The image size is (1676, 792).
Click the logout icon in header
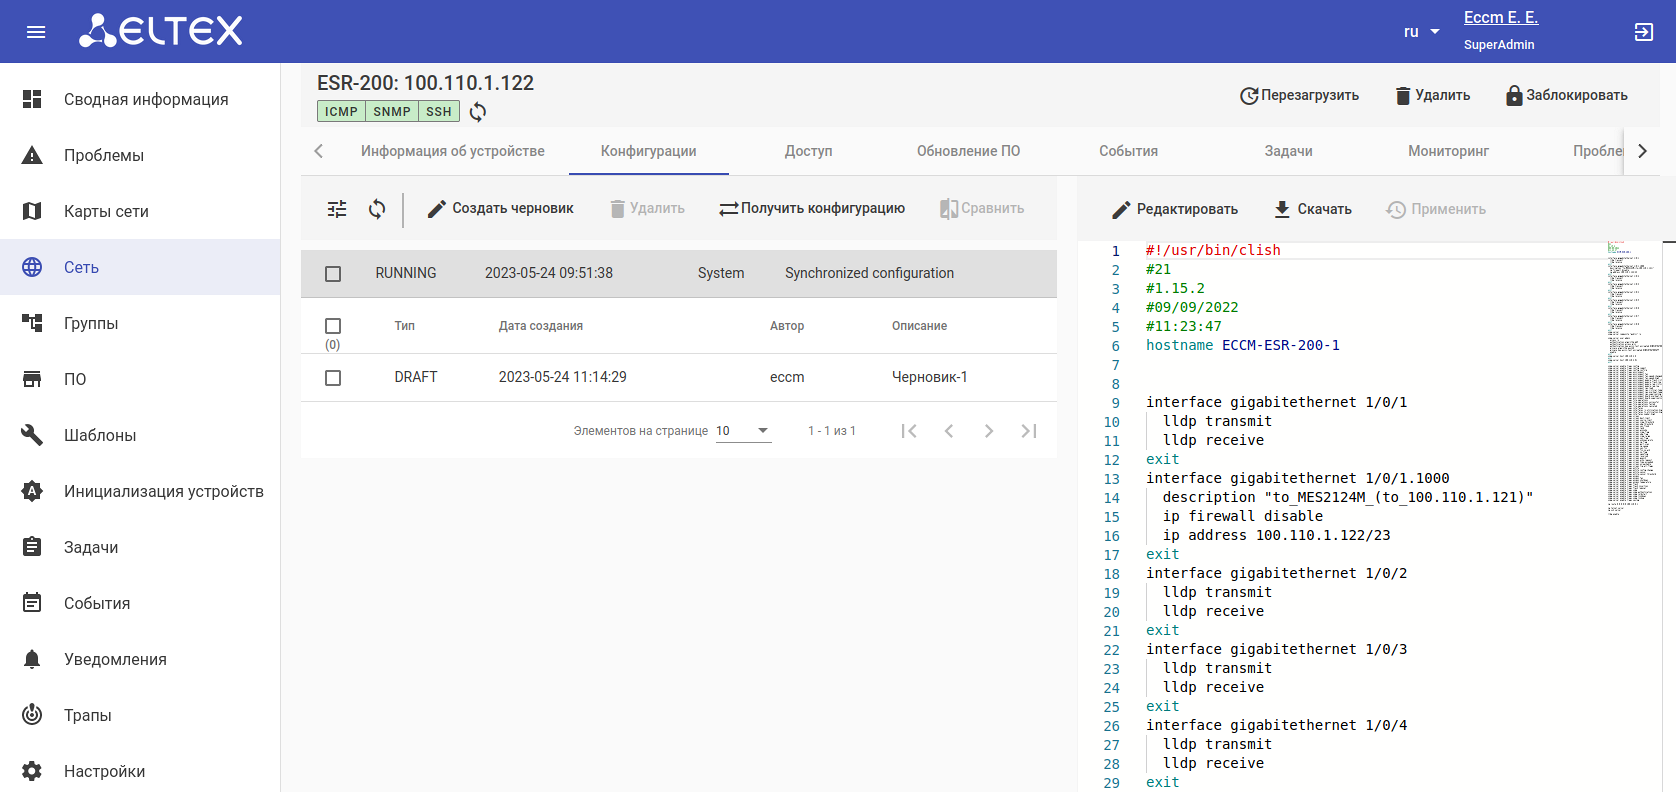tap(1643, 32)
